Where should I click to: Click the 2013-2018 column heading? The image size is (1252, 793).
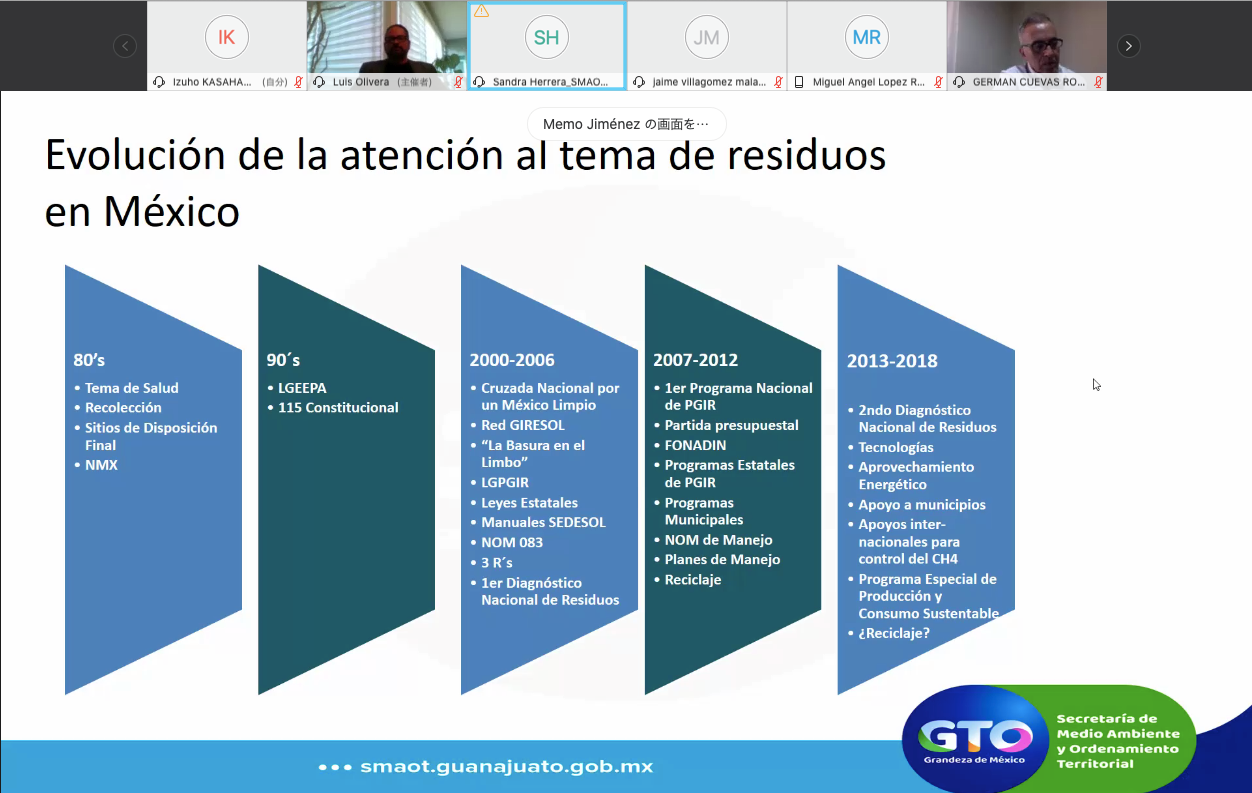pyautogui.click(x=890, y=361)
